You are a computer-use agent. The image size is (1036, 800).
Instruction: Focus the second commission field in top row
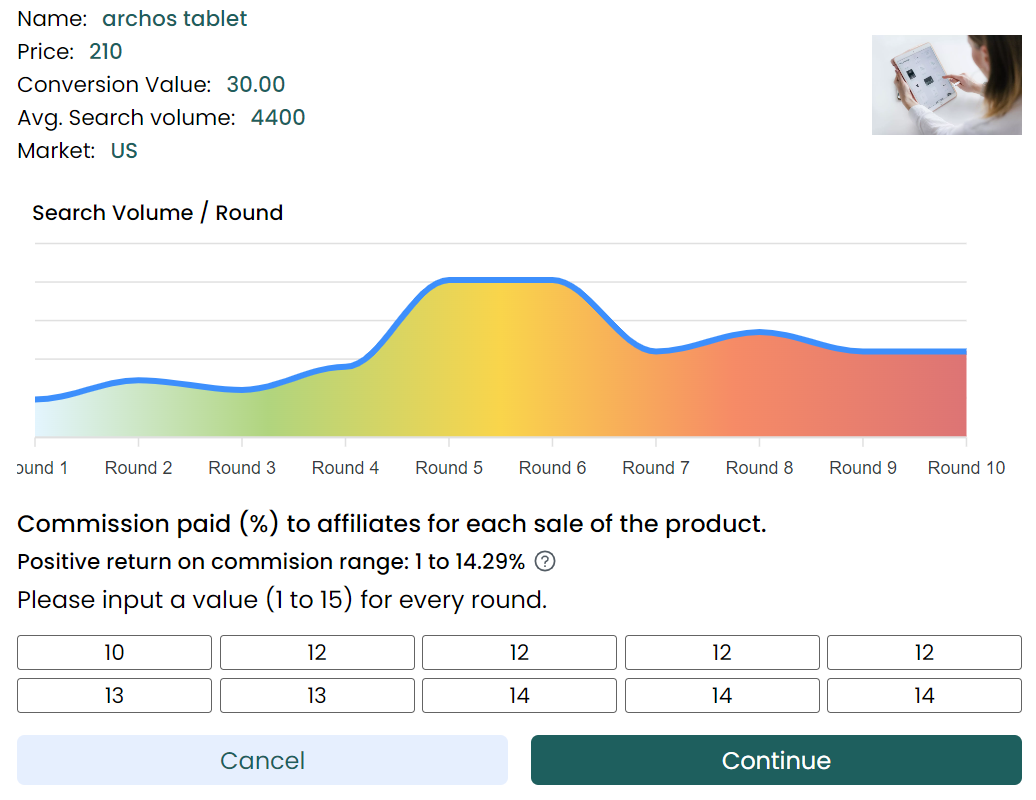coord(317,653)
